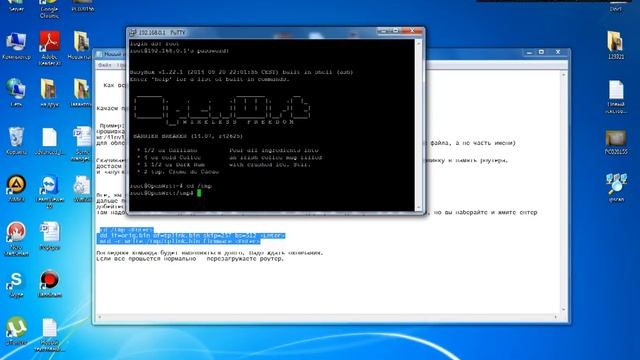The image size is (640, 360).
Task: Click highlighted 'cd /tmp' line in Notepad
Action: coord(126,230)
